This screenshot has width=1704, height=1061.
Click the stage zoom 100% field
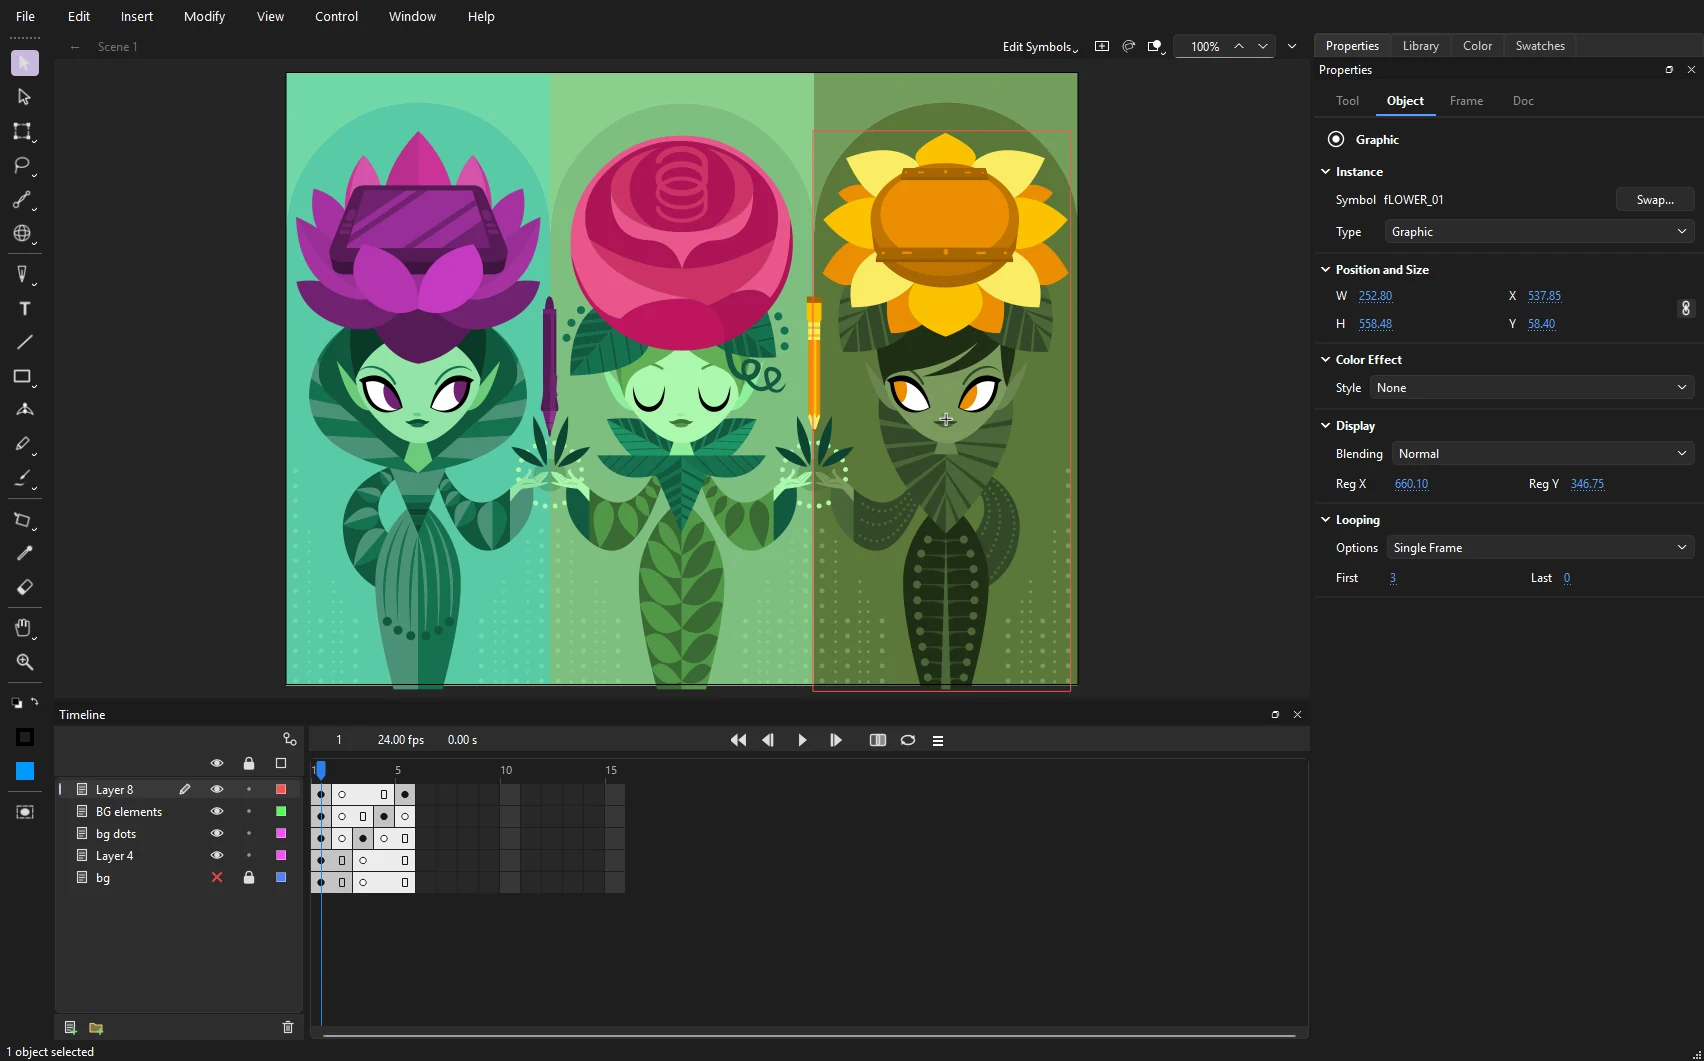pyautogui.click(x=1205, y=47)
